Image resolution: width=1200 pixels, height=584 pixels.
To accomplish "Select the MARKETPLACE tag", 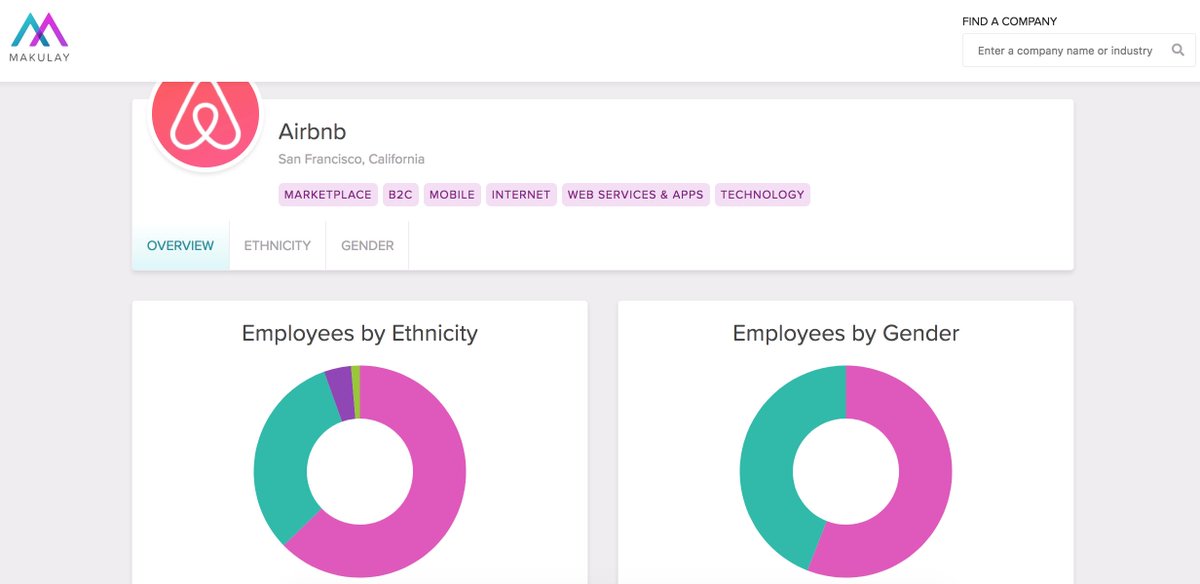I will click(328, 194).
